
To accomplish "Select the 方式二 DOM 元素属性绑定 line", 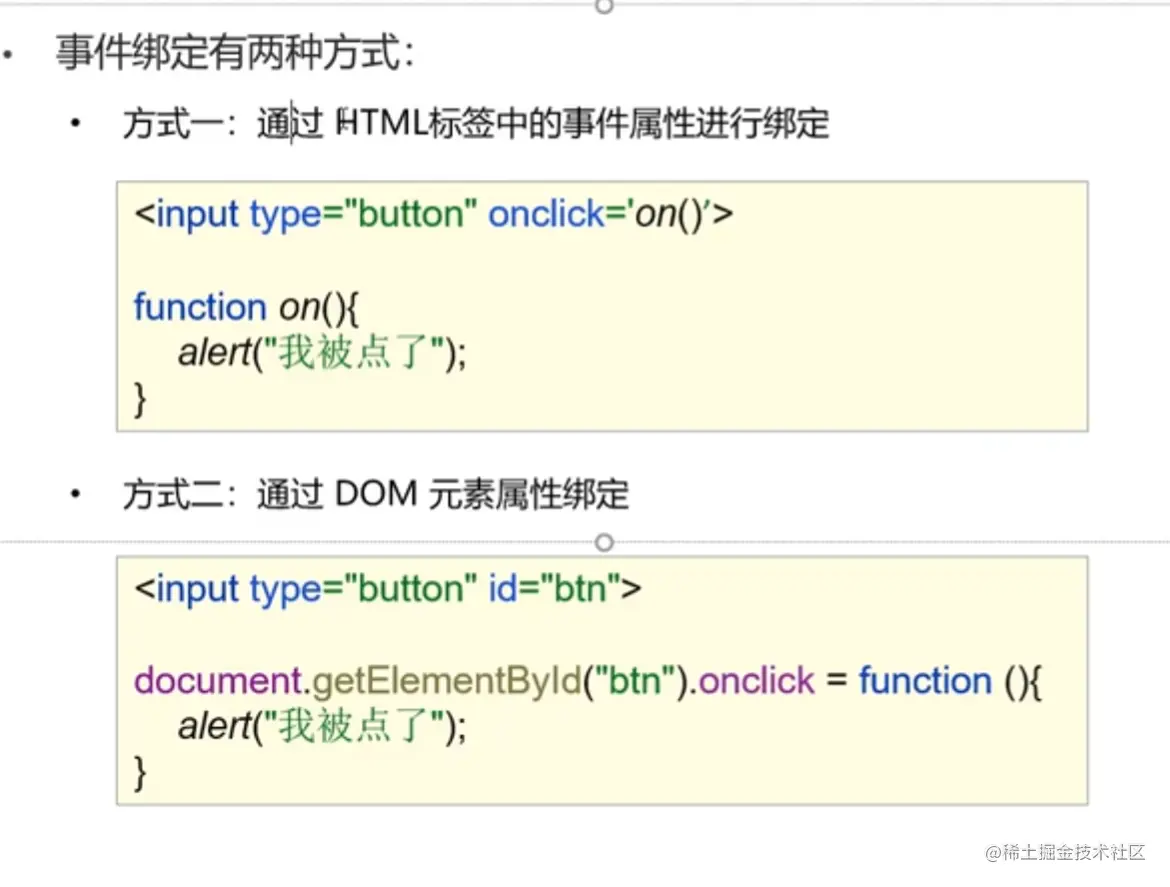I will pos(376,494).
